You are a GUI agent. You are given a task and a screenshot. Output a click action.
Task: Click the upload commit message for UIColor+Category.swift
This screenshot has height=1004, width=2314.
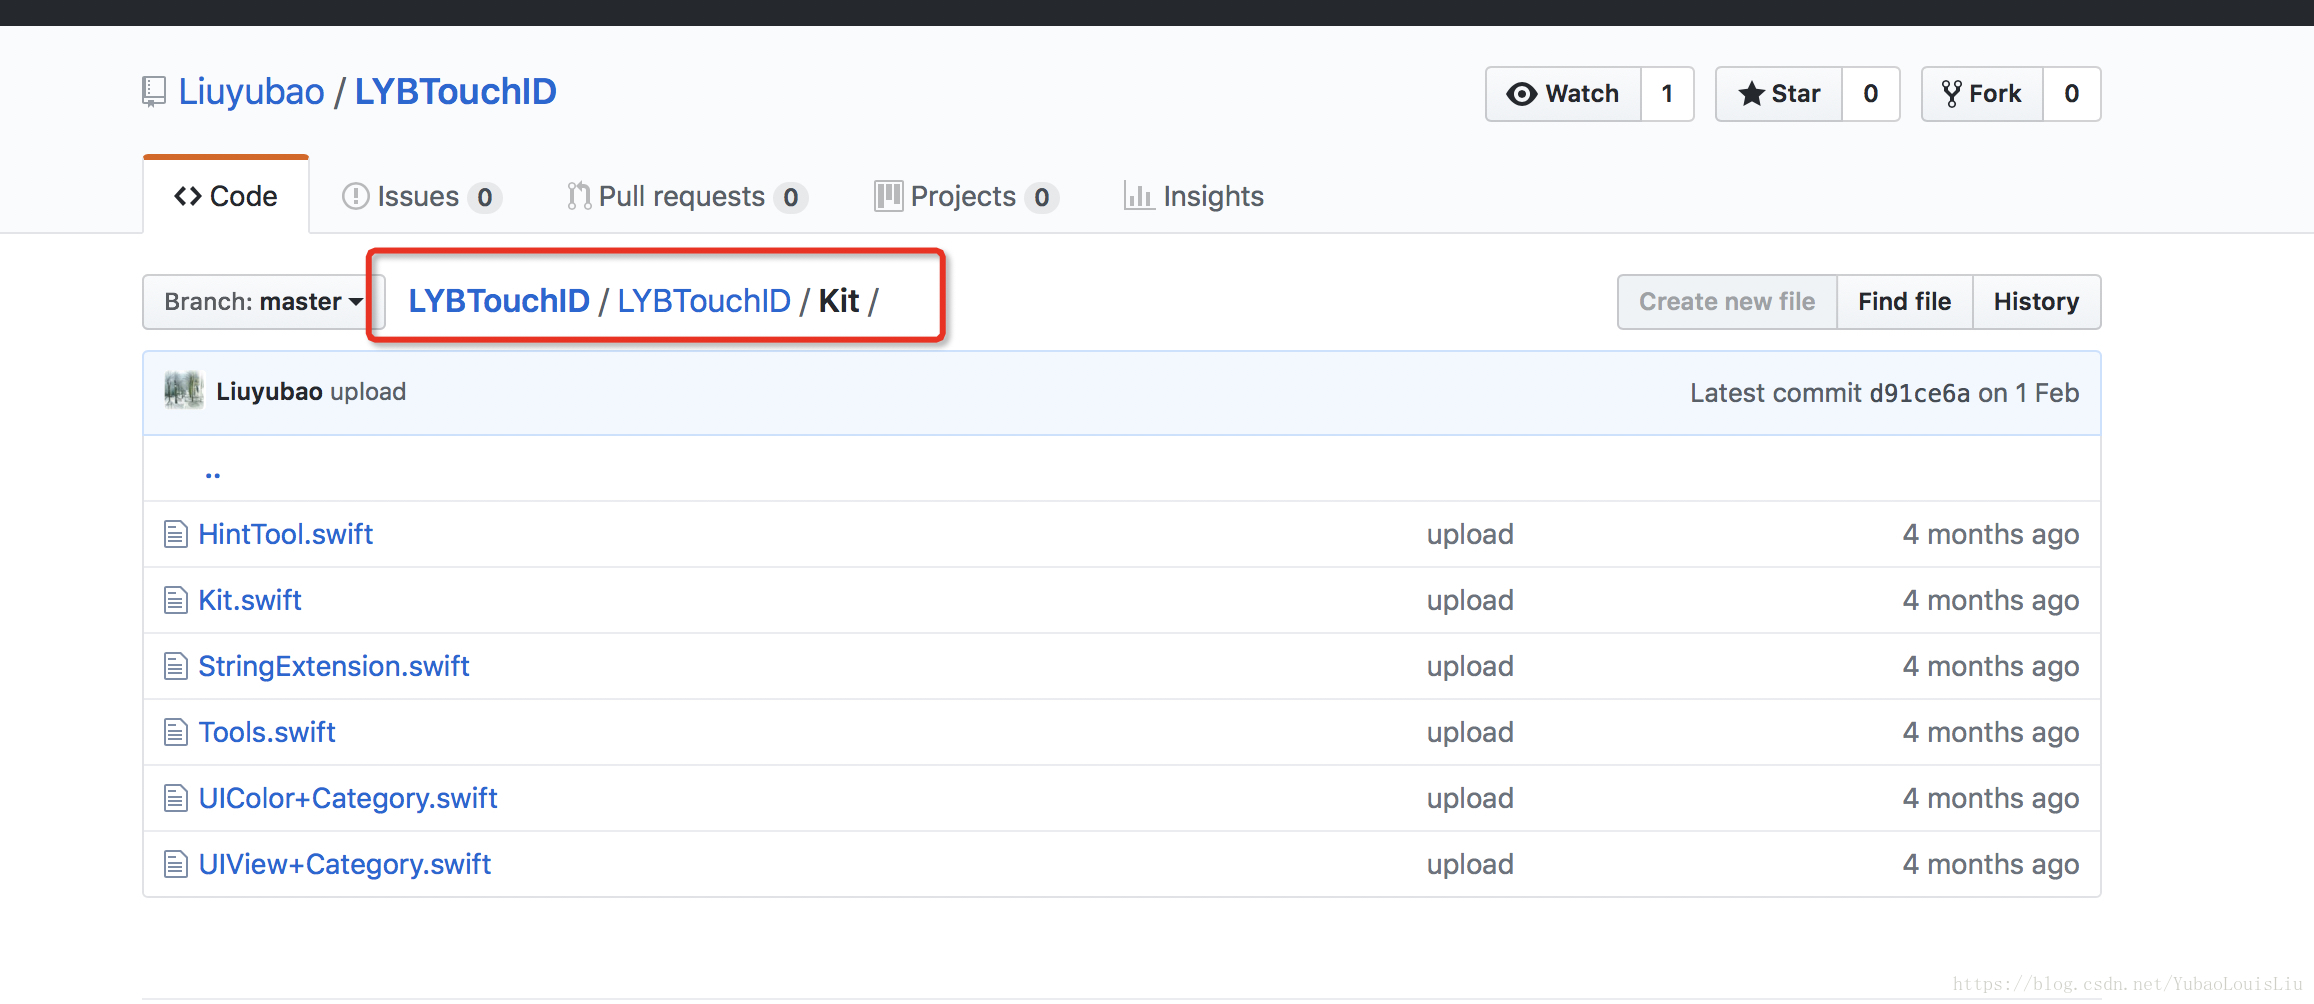point(1470,799)
